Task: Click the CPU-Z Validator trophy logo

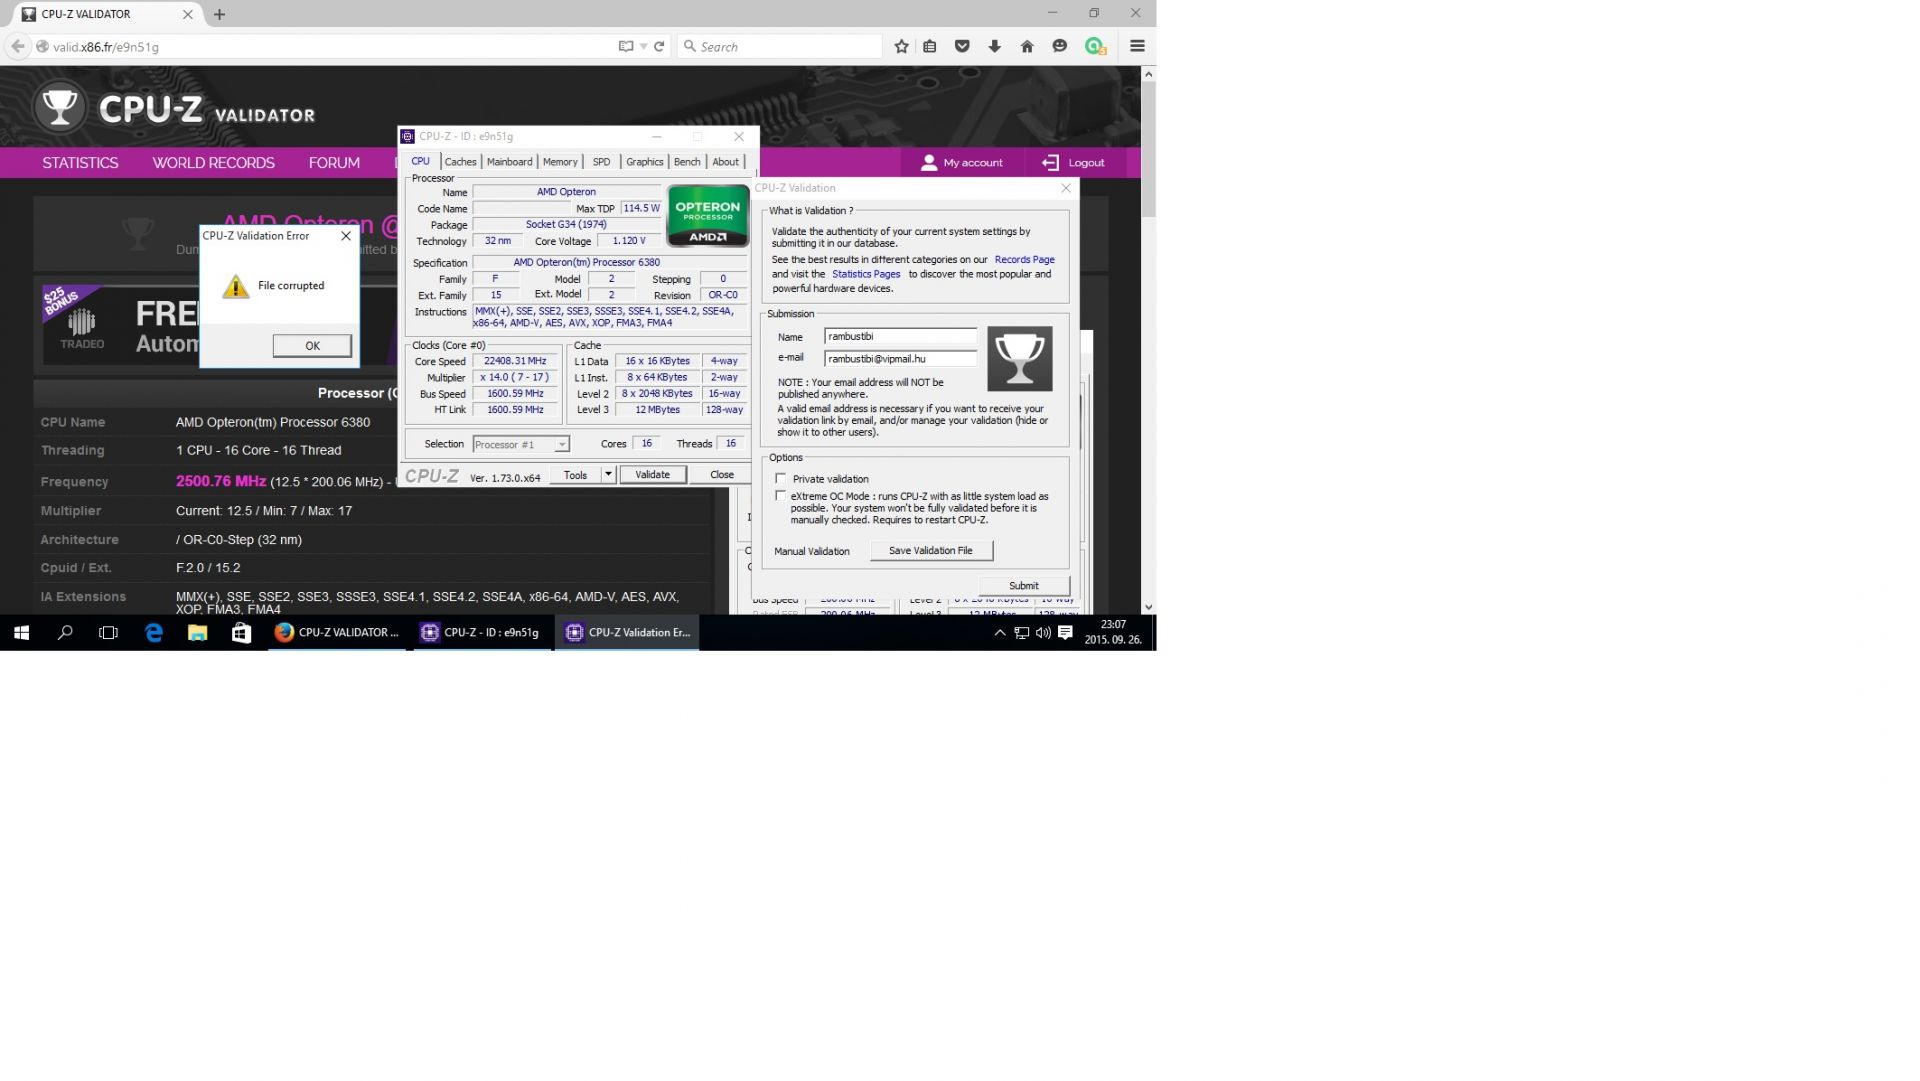Action: pyautogui.click(x=59, y=107)
